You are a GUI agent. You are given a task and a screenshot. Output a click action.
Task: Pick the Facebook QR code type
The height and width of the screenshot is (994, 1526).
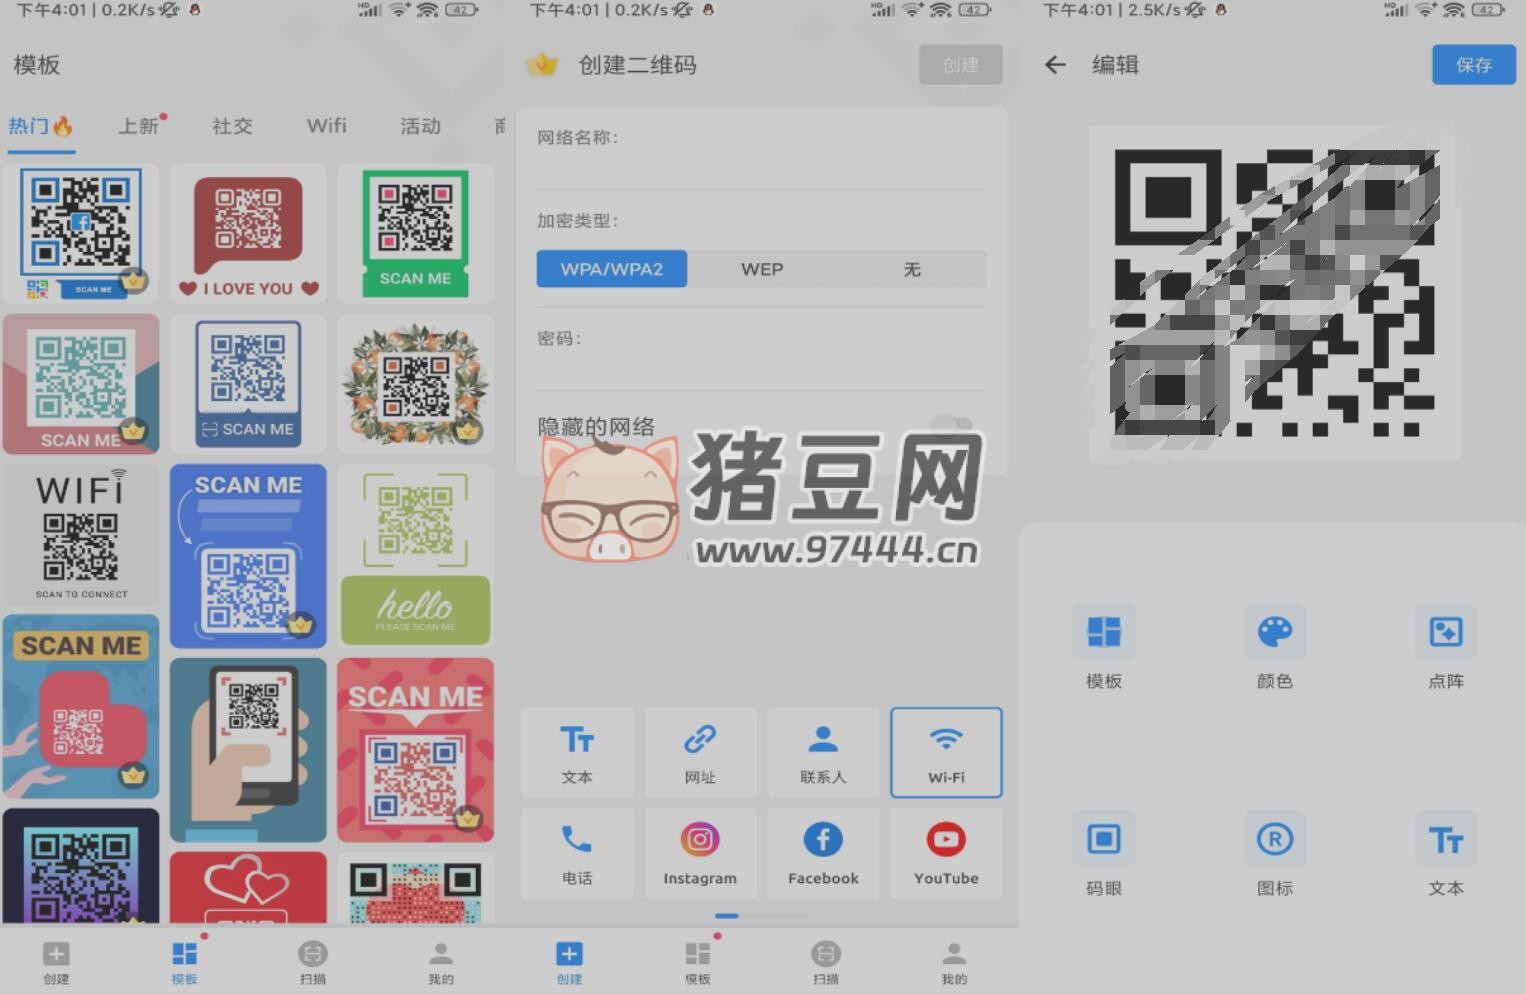point(822,852)
